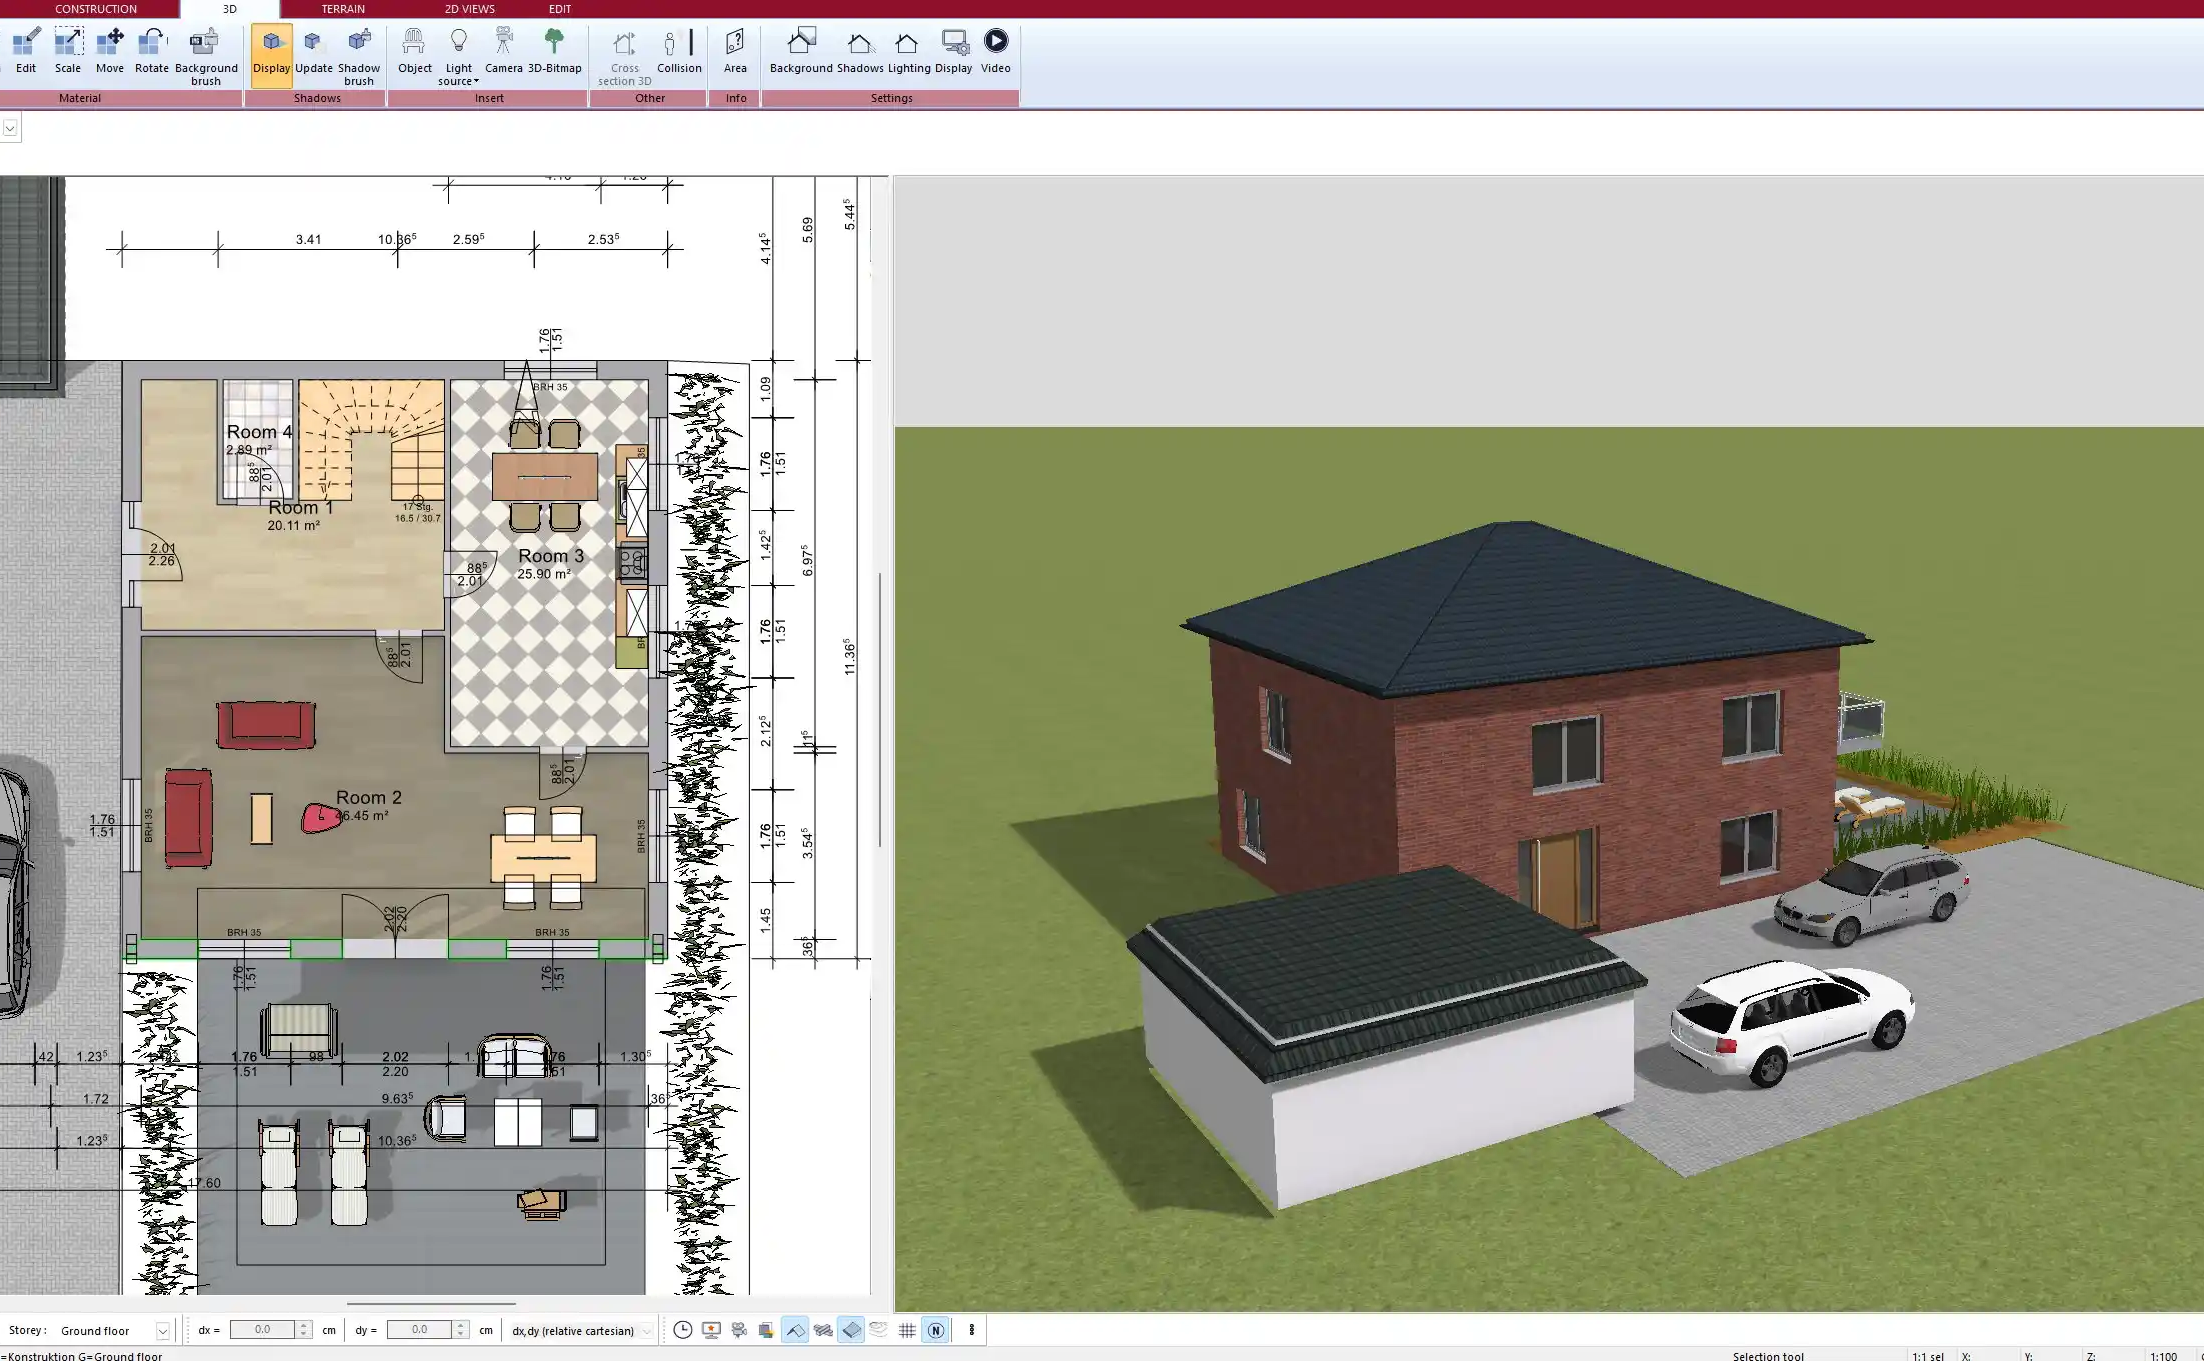Enable Collision detection

click(x=679, y=50)
